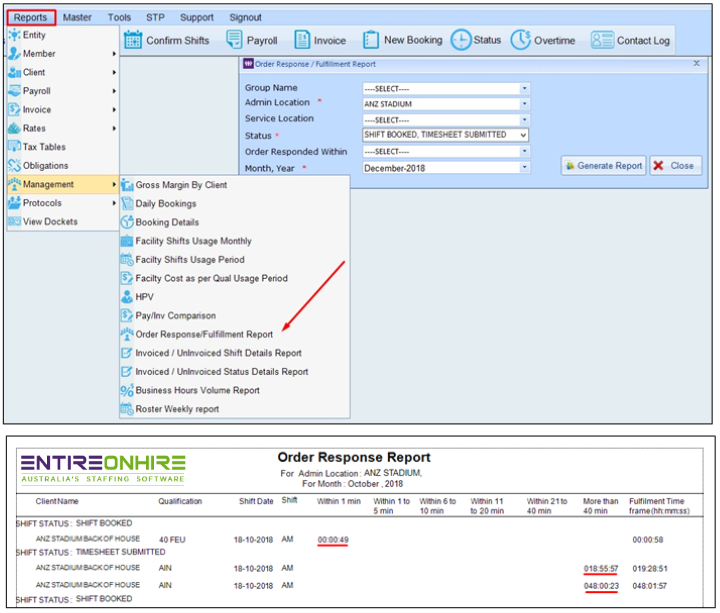Click the Generate Report button
This screenshot has height=613, width=720.
(603, 165)
